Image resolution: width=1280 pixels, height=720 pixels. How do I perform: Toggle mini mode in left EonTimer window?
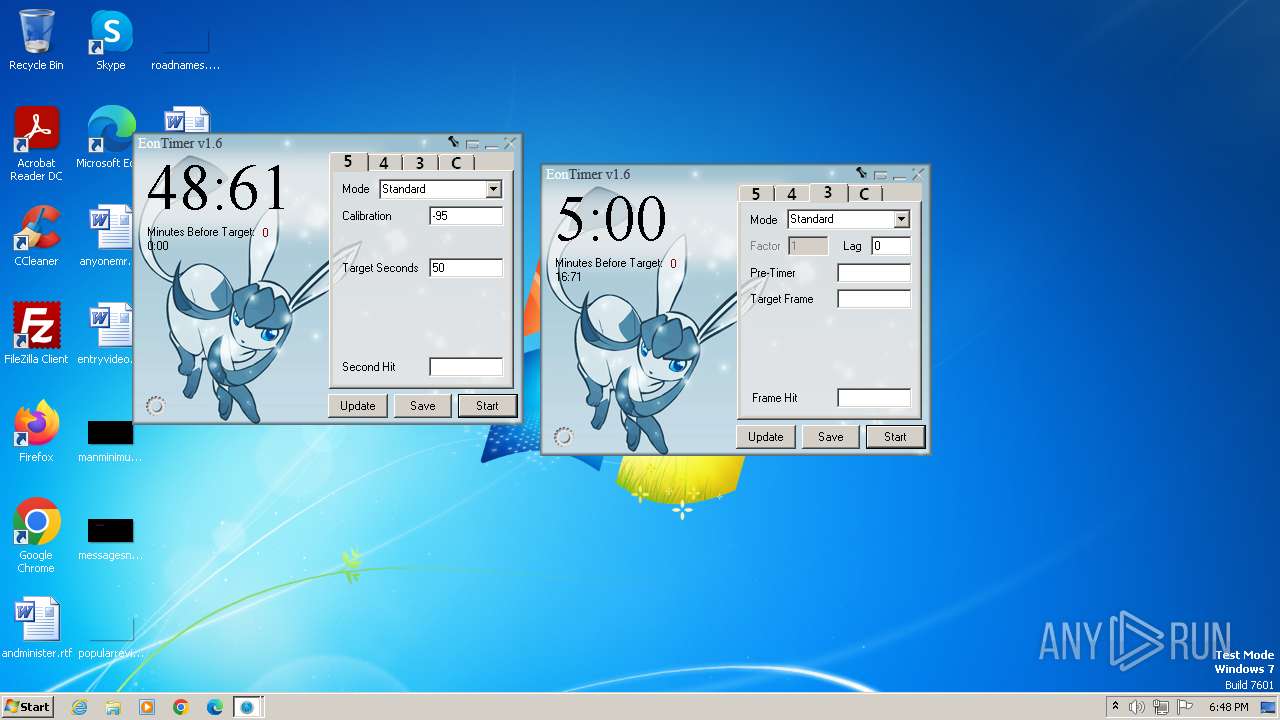click(x=473, y=144)
